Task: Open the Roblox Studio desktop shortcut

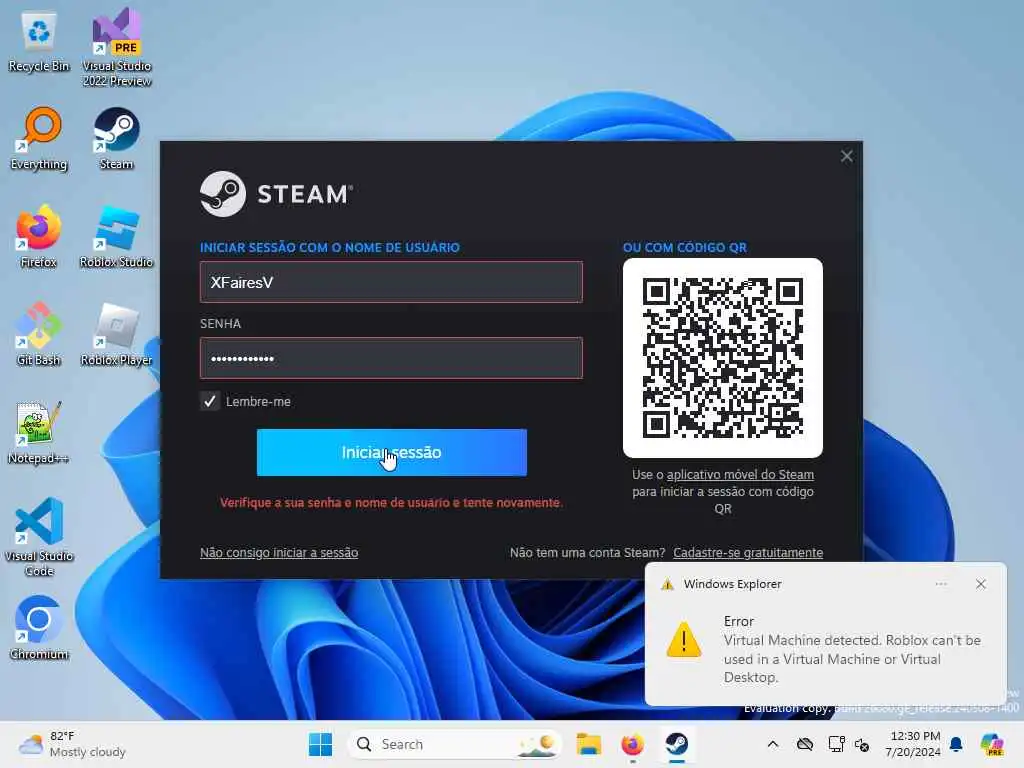Action: point(116,236)
